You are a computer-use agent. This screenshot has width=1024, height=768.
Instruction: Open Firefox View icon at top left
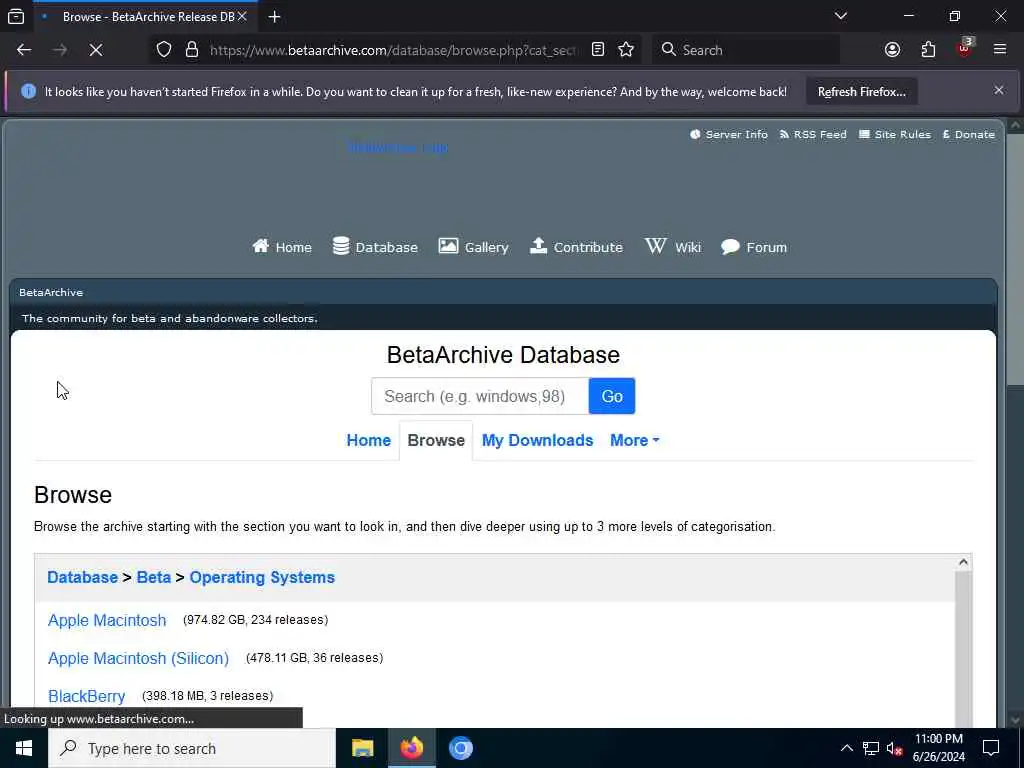click(x=16, y=17)
